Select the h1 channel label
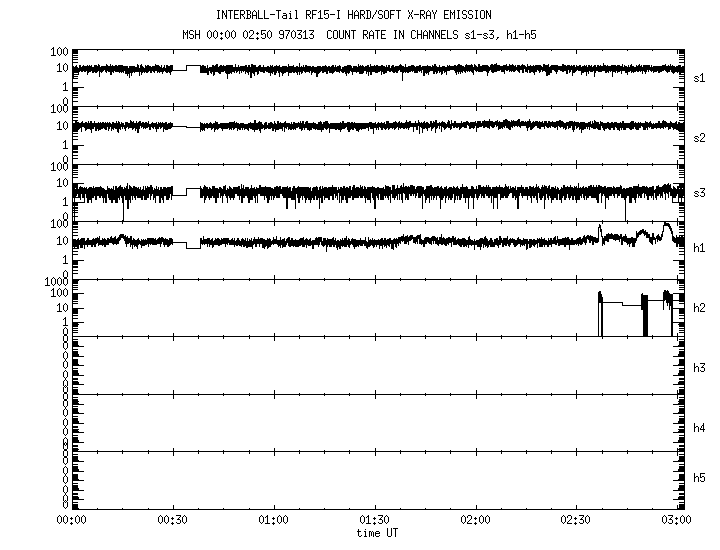This screenshot has width=720, height=550. point(700,247)
